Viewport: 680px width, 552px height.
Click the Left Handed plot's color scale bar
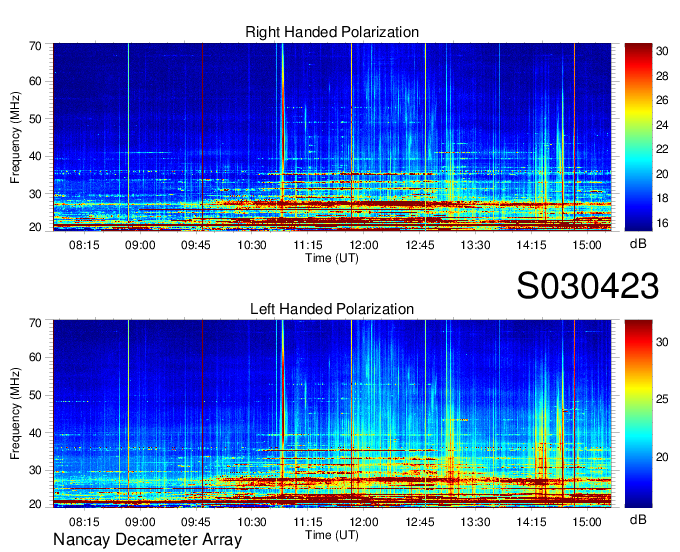[638, 414]
